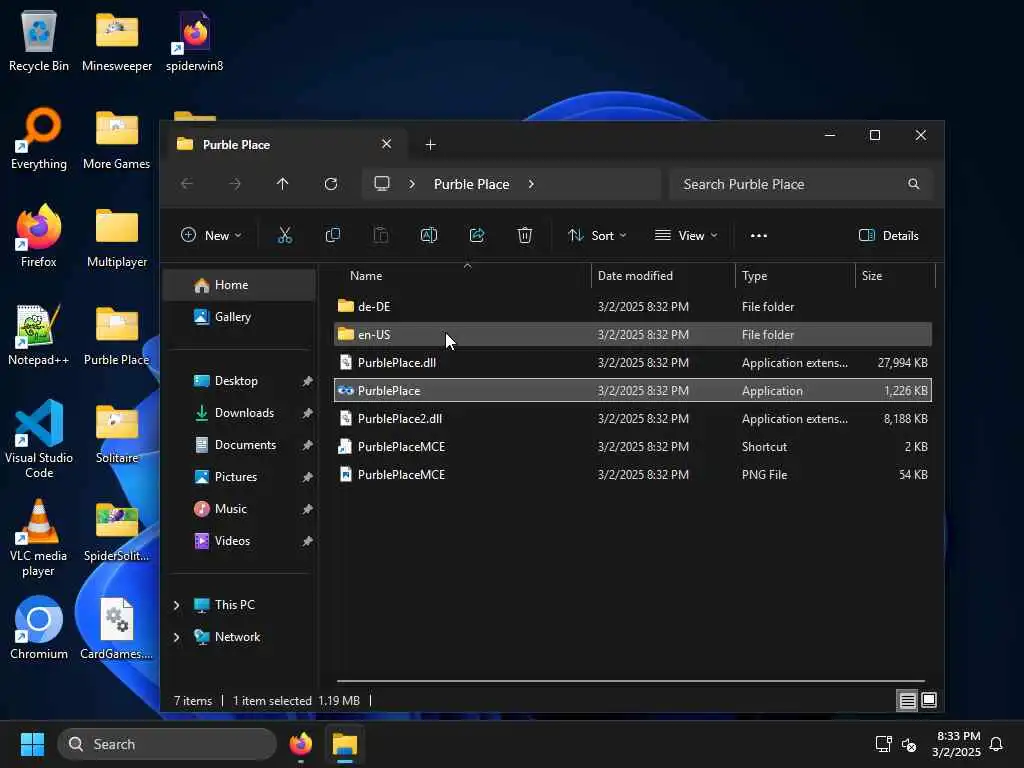The width and height of the screenshot is (1024, 768).
Task: Open the Sort dropdown menu
Action: coord(597,236)
